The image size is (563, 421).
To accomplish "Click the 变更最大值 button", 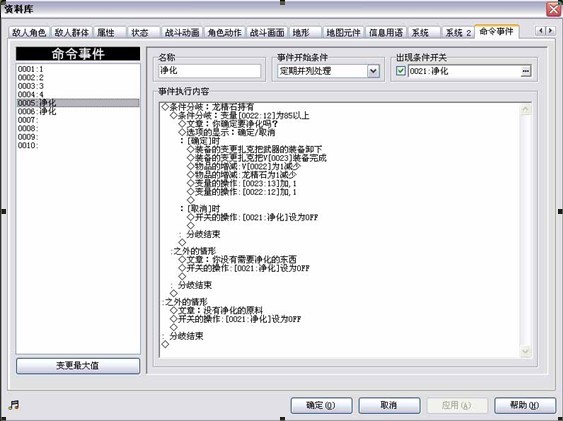I will [x=78, y=366].
